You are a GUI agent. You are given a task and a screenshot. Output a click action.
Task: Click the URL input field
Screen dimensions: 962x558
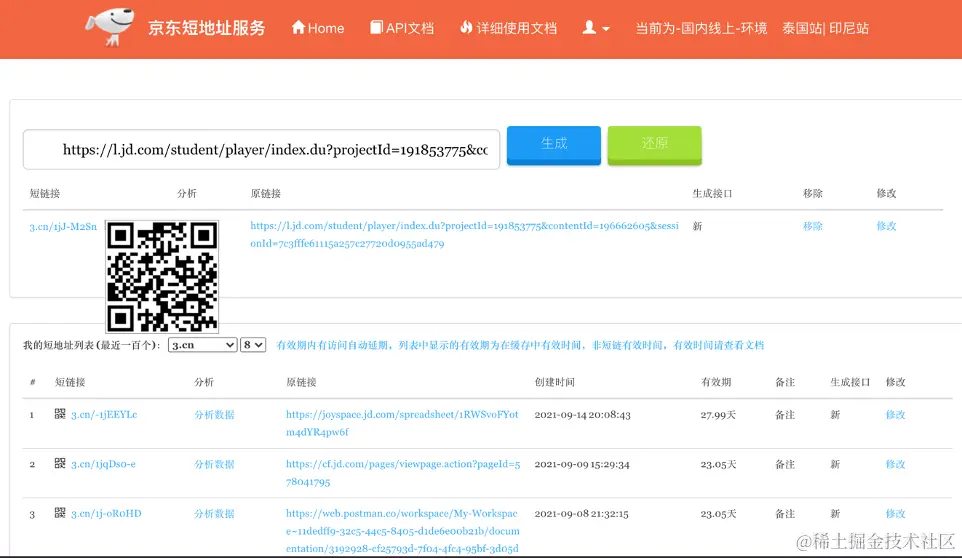(x=261, y=149)
